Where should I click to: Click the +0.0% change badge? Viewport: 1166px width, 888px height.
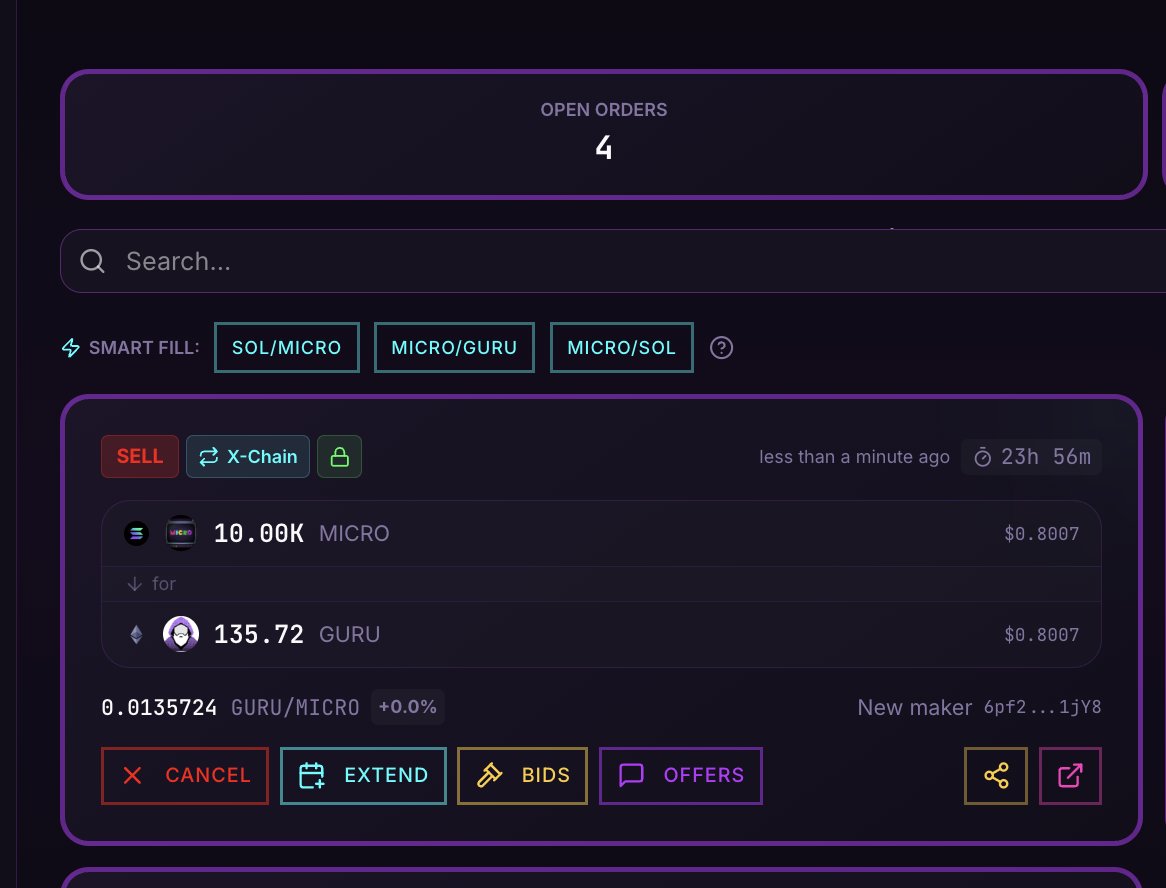[x=408, y=707]
